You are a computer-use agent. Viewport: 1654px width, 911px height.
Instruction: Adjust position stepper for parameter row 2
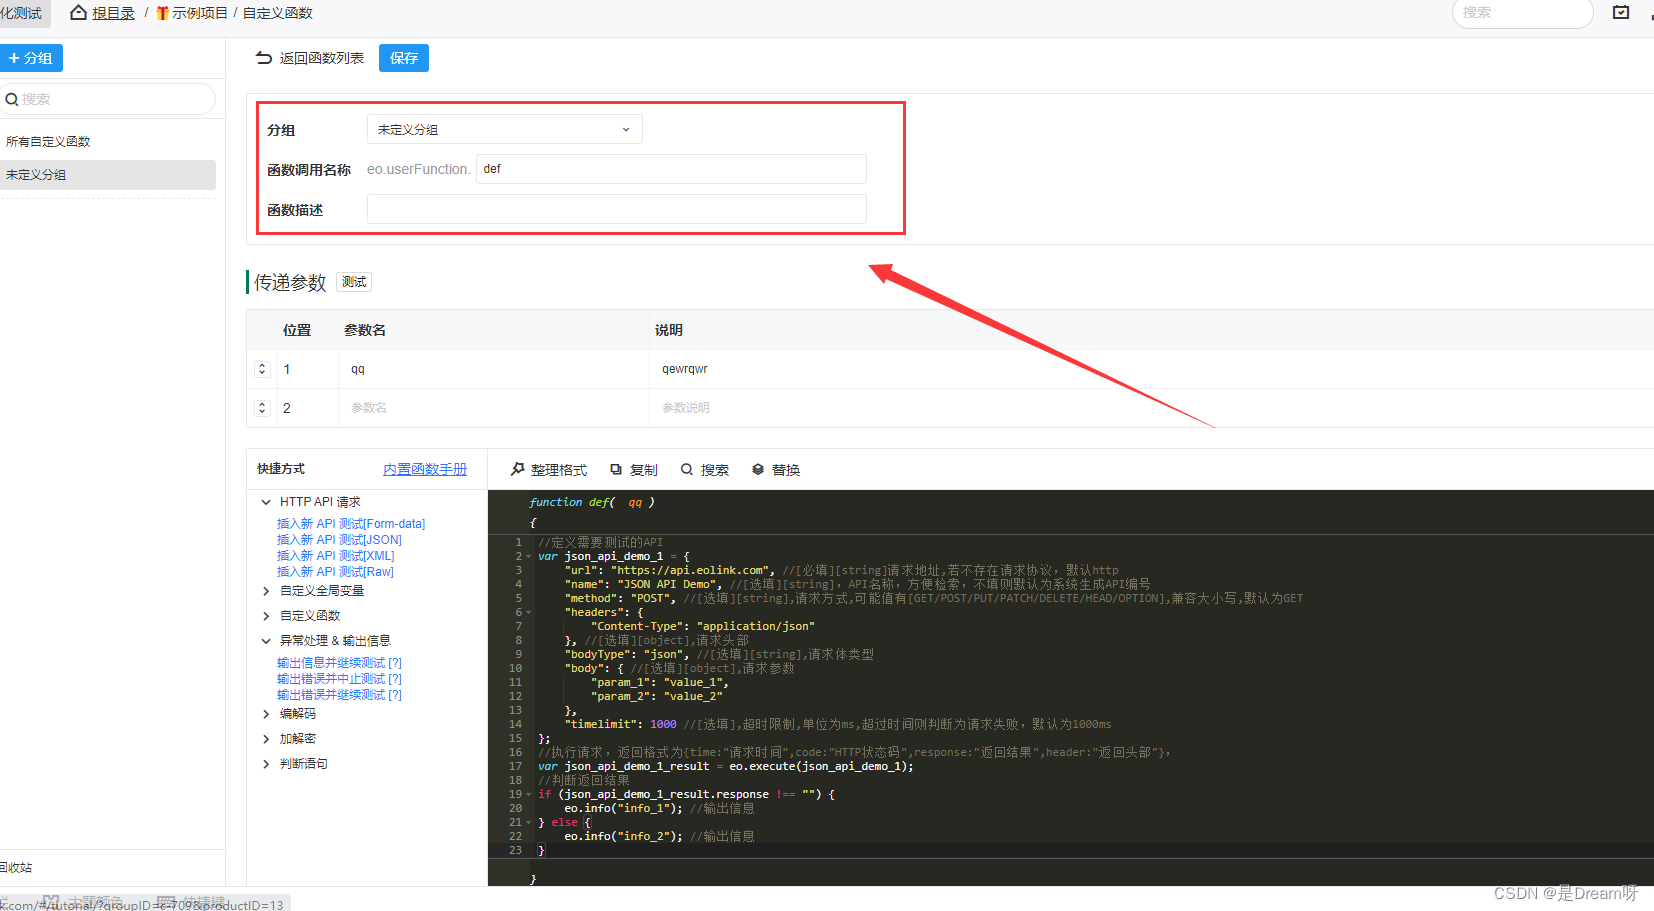coord(262,408)
